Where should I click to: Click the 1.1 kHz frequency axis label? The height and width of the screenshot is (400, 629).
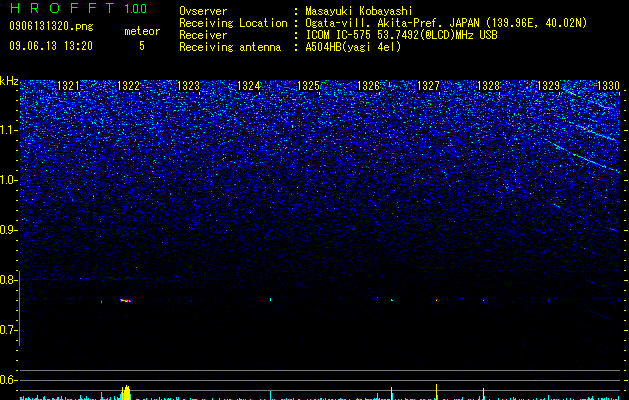(9, 130)
